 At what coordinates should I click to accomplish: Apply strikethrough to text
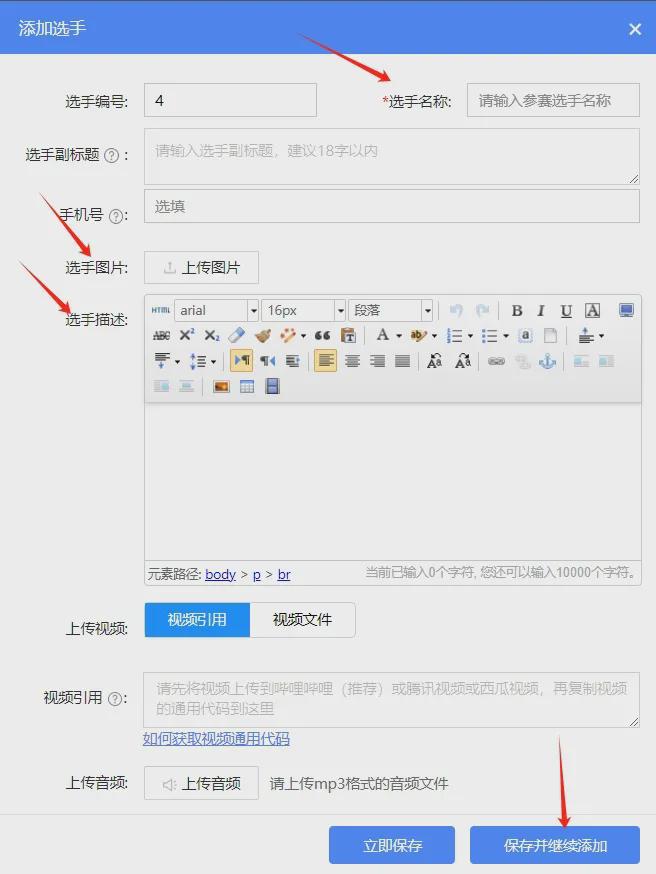click(x=161, y=336)
